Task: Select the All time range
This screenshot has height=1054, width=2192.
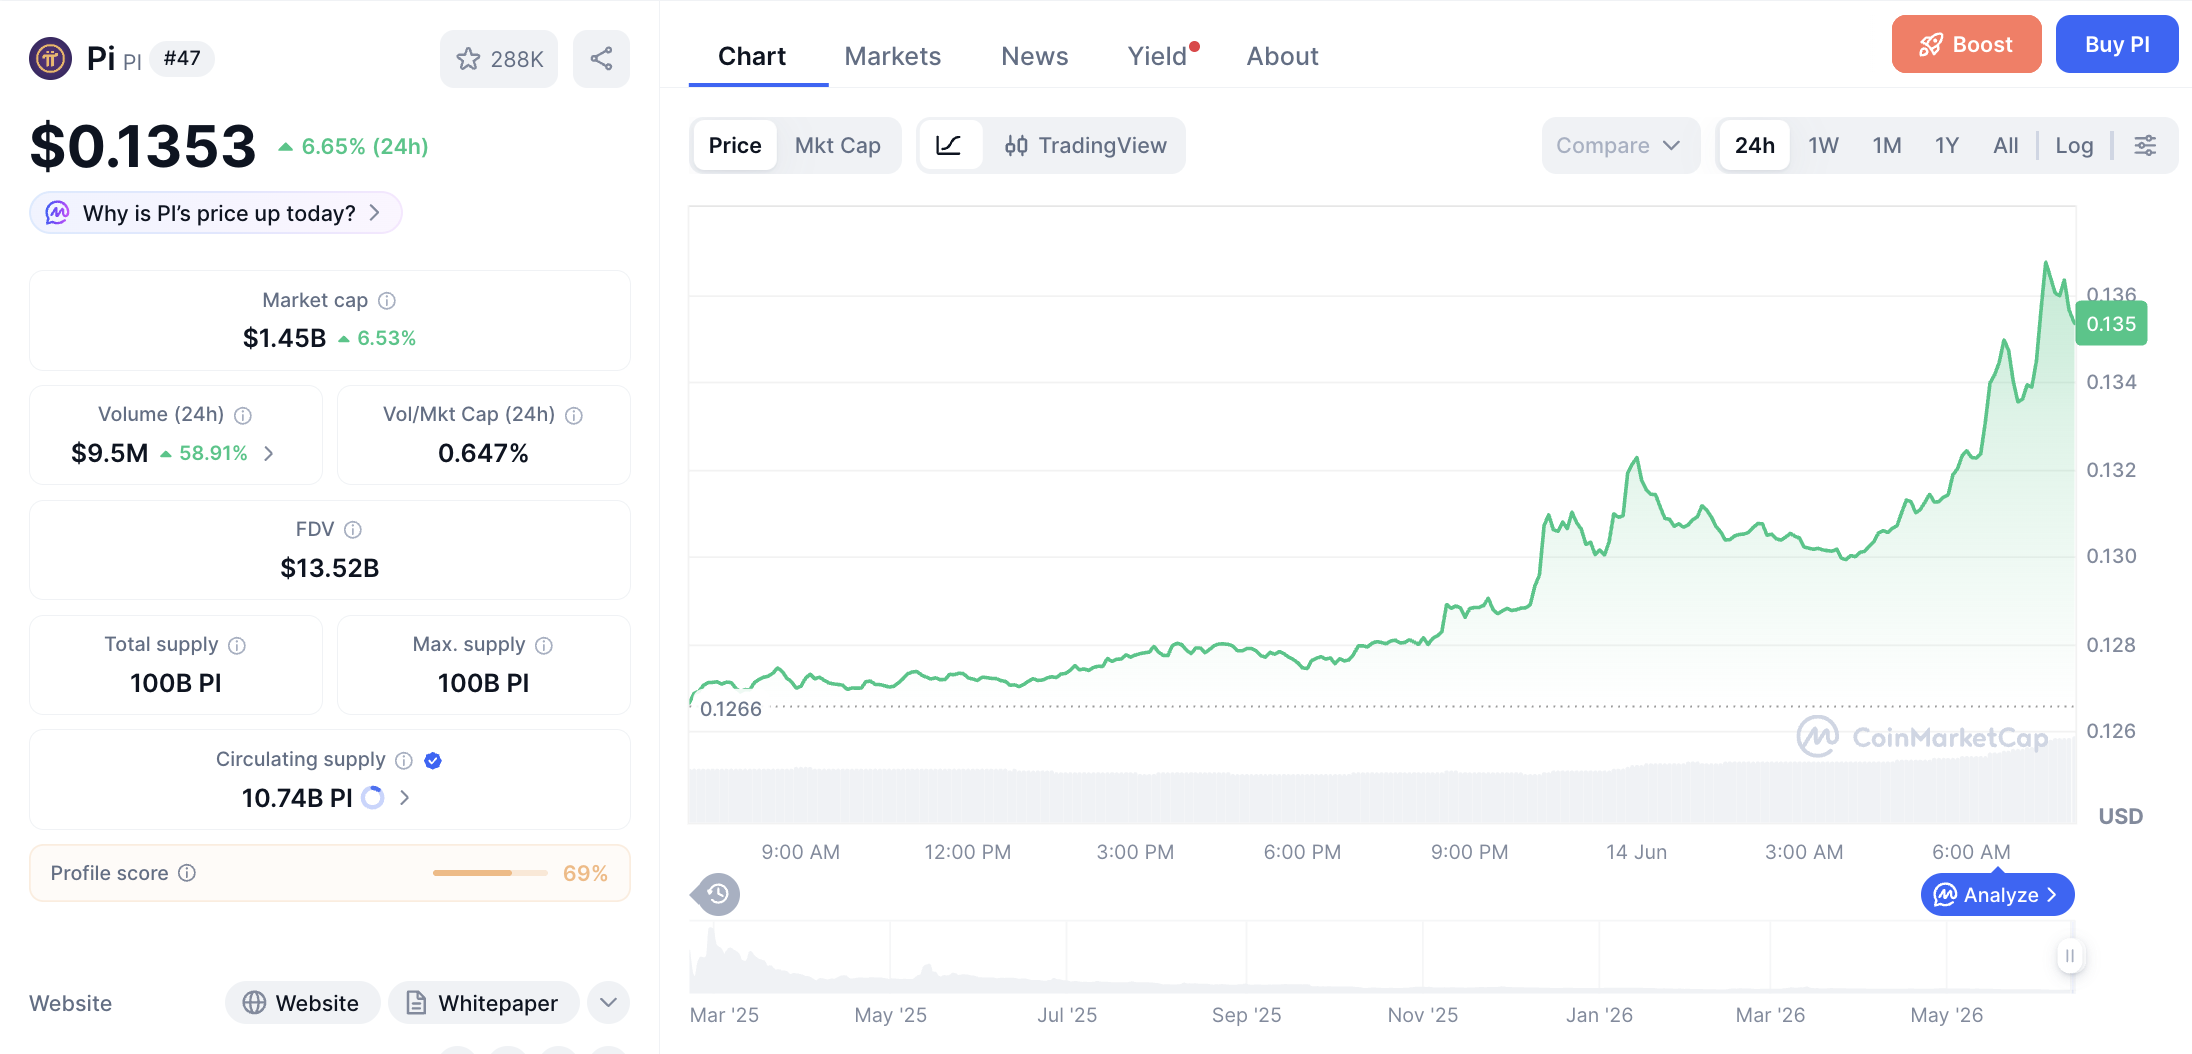Action: pyautogui.click(x=2005, y=146)
